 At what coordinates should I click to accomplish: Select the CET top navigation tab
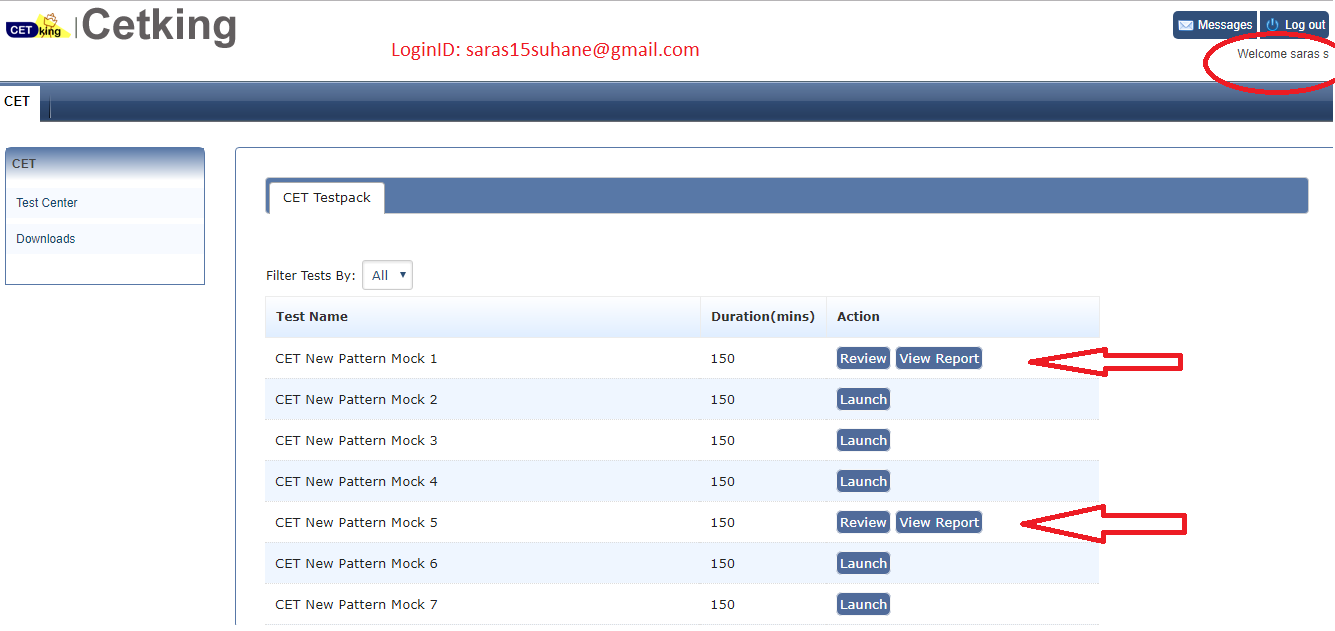18,102
